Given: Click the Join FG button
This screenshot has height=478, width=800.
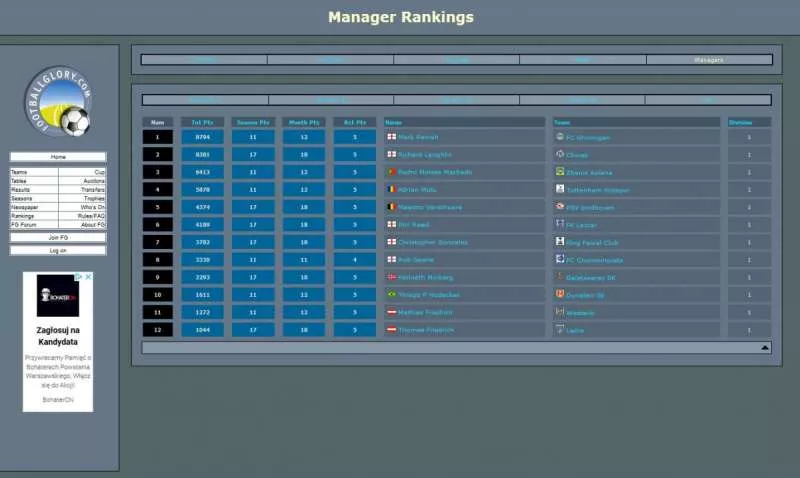Looking at the screenshot, I should click(58, 238).
